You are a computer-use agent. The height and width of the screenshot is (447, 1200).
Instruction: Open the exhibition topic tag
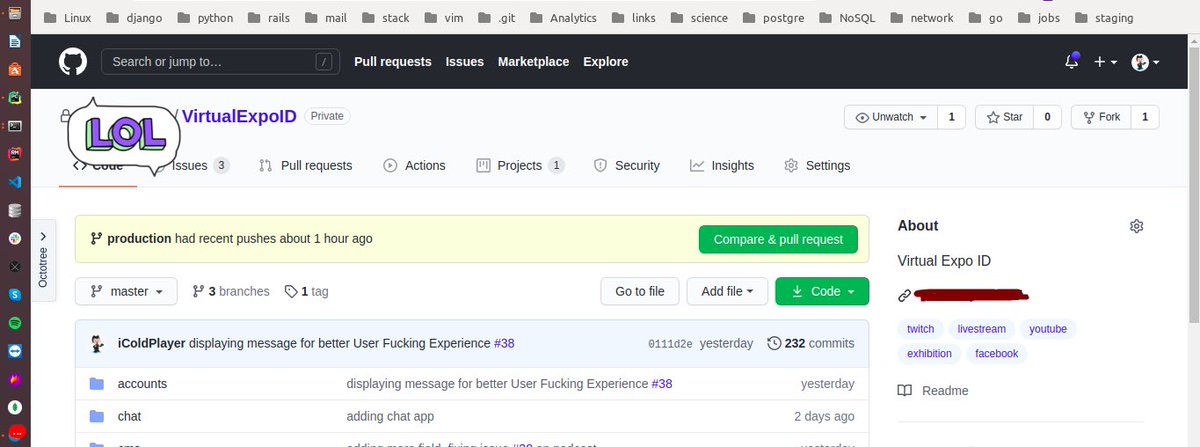click(930, 353)
